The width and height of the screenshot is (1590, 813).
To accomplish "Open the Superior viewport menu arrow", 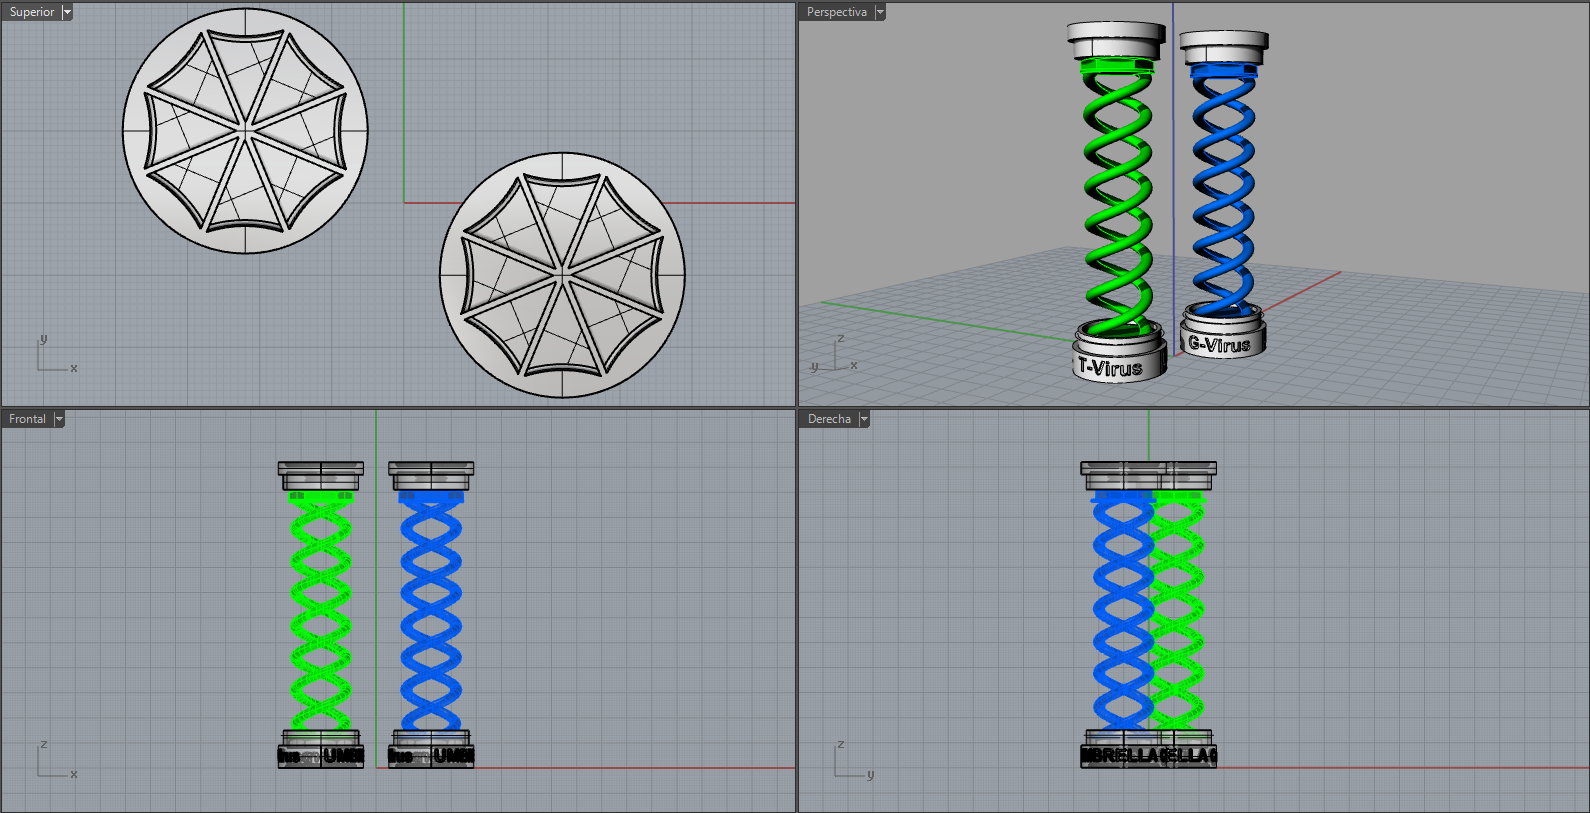I will [x=67, y=12].
